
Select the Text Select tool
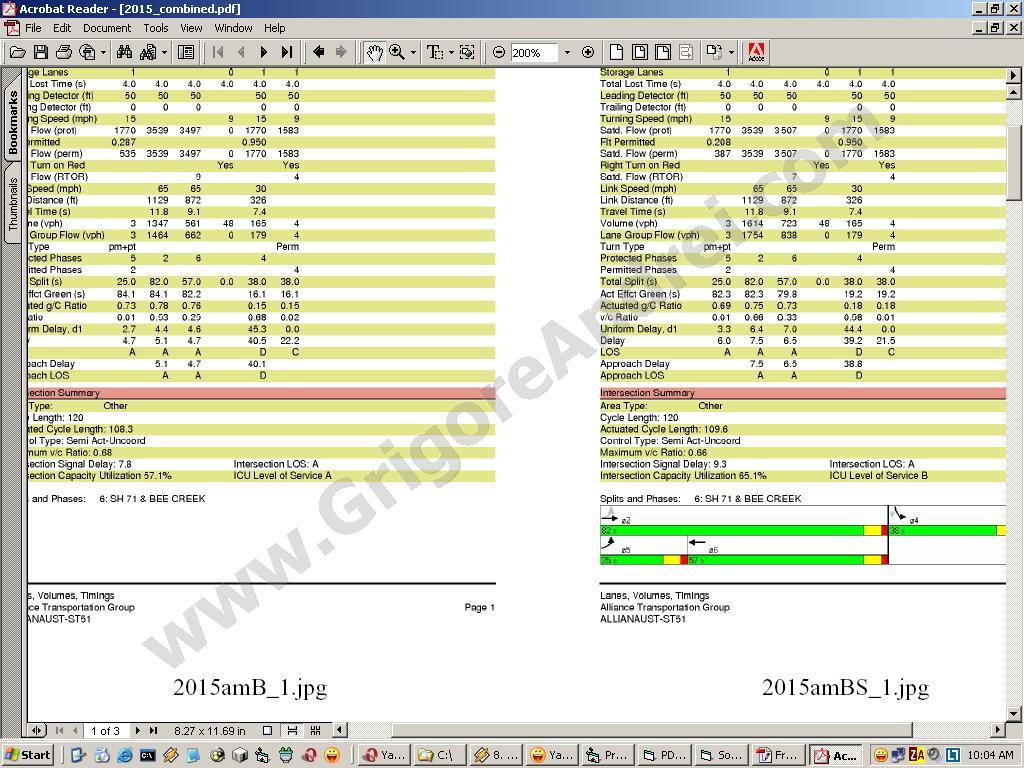tap(434, 52)
